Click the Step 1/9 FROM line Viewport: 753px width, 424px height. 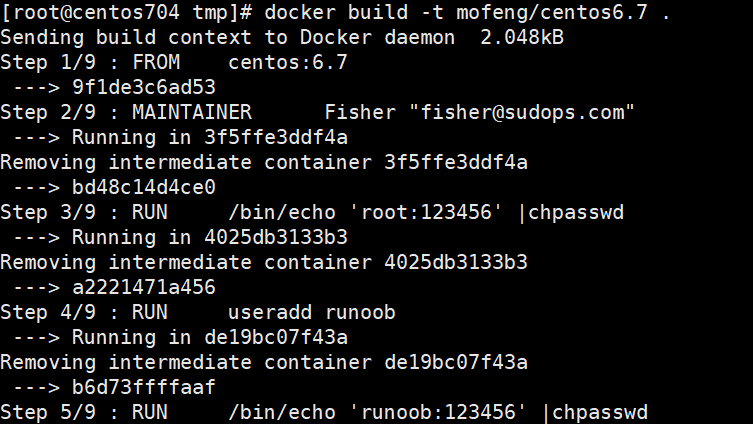coord(174,62)
